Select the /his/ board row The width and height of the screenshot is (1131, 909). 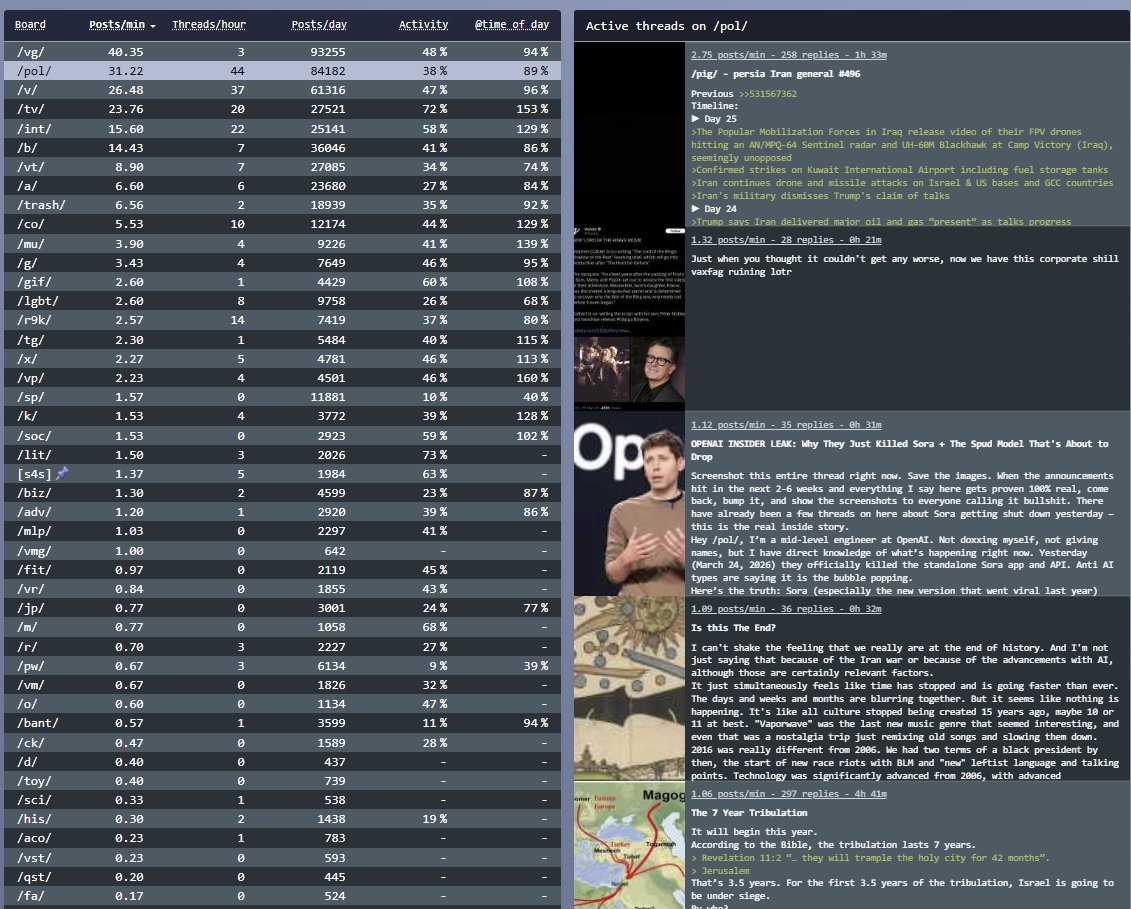282,819
